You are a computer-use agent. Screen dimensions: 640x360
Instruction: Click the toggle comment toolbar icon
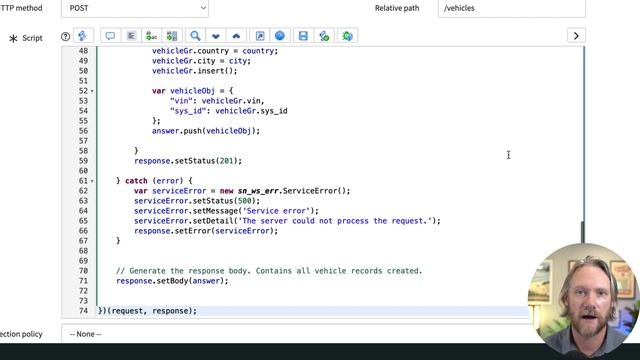click(x=110, y=36)
